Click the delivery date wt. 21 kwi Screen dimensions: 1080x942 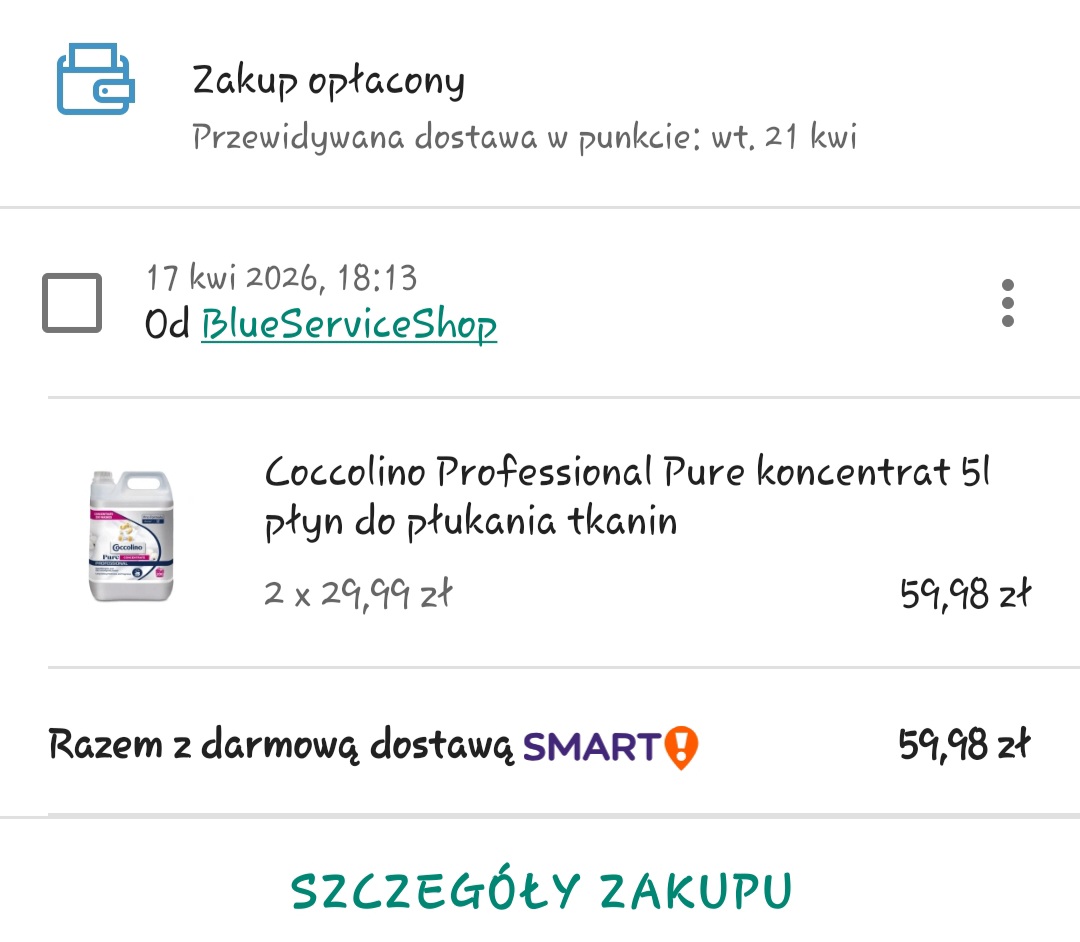pos(784,137)
